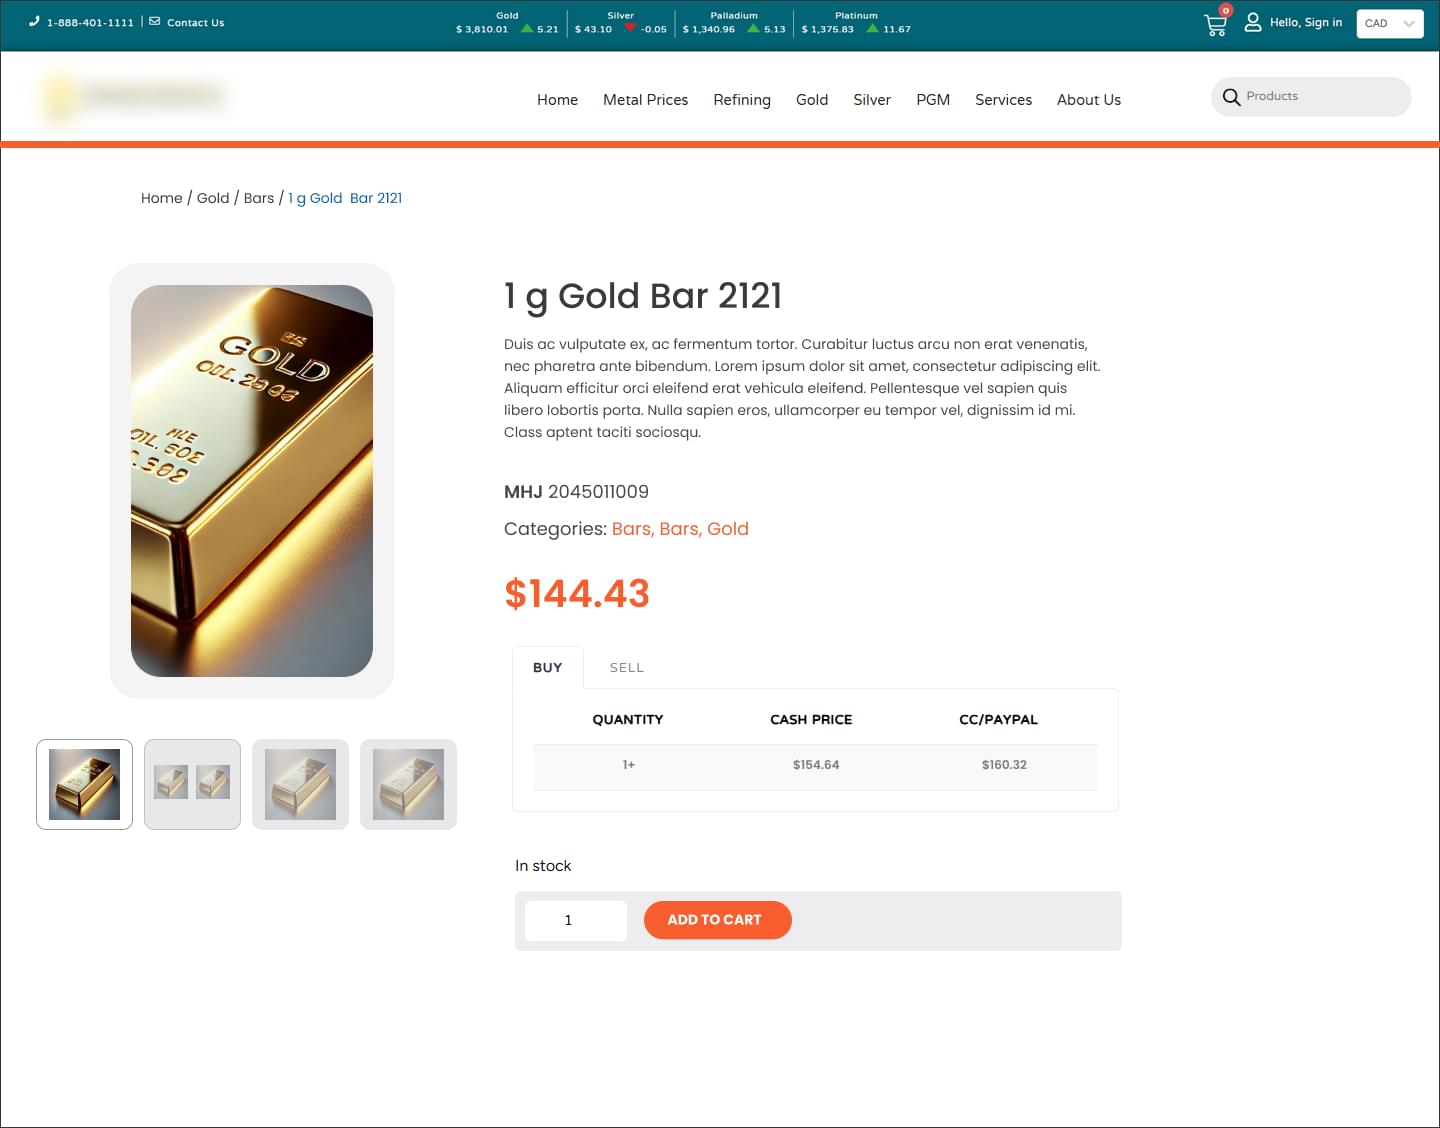Open the Refining menu item

742,100
